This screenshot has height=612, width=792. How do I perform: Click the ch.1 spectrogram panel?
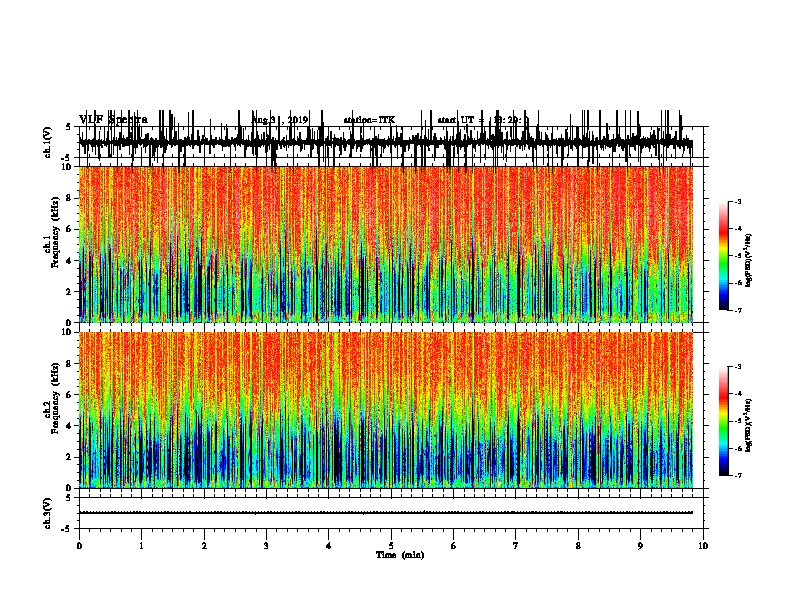point(386,244)
